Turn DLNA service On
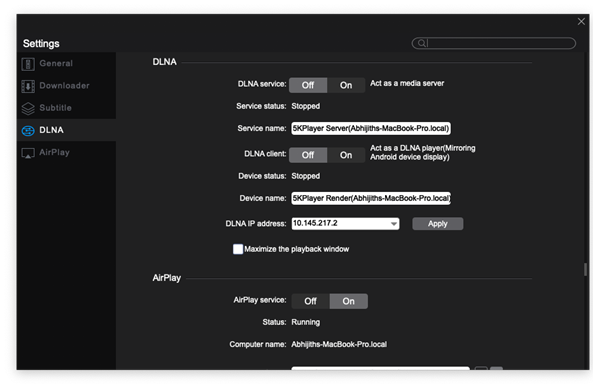 346,85
